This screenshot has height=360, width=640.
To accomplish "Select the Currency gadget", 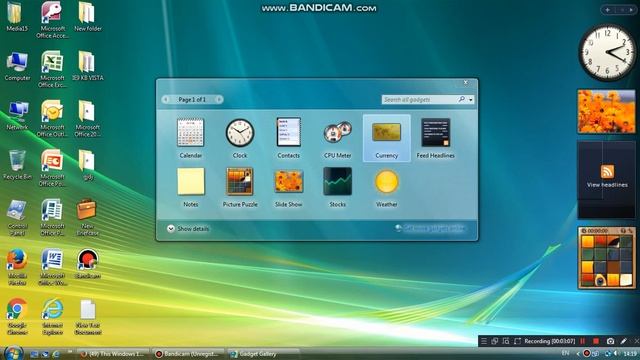I will pos(387,138).
